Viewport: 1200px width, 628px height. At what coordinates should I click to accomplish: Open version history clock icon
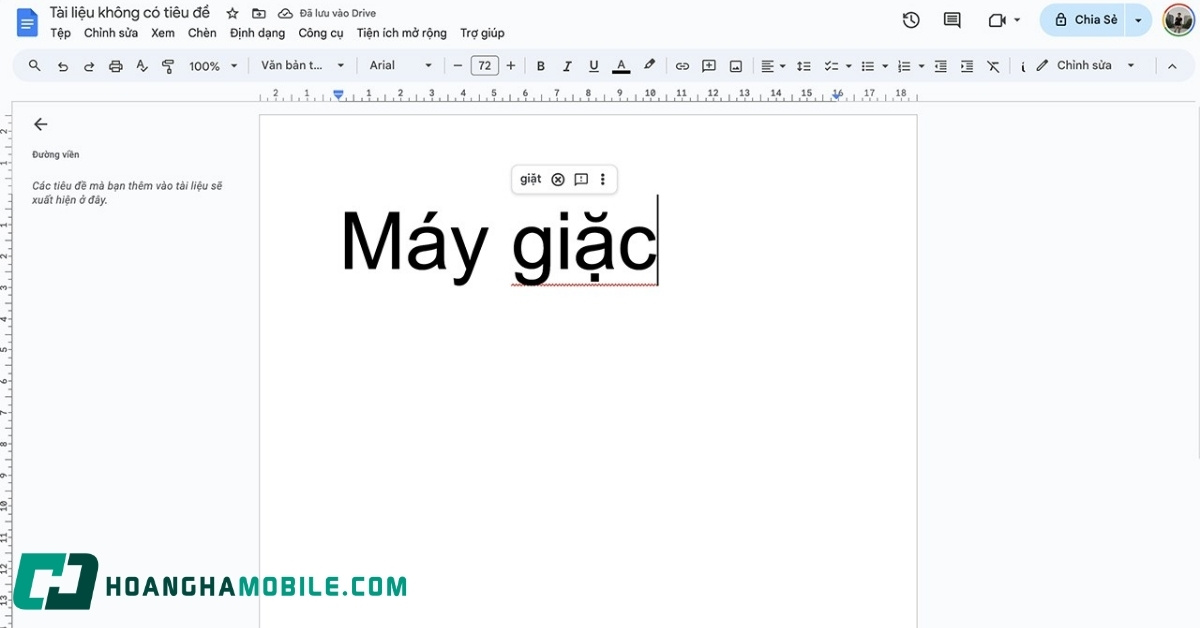click(x=911, y=20)
